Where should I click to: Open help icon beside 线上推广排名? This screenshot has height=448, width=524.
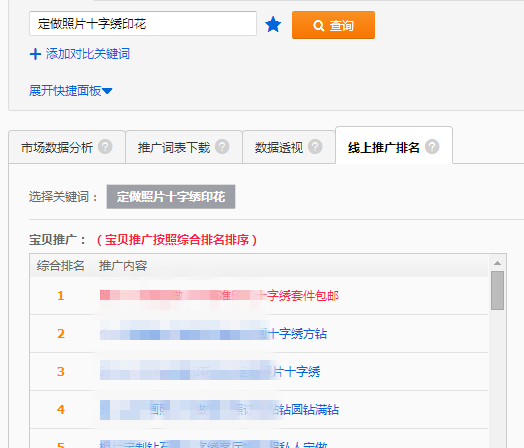(432, 147)
